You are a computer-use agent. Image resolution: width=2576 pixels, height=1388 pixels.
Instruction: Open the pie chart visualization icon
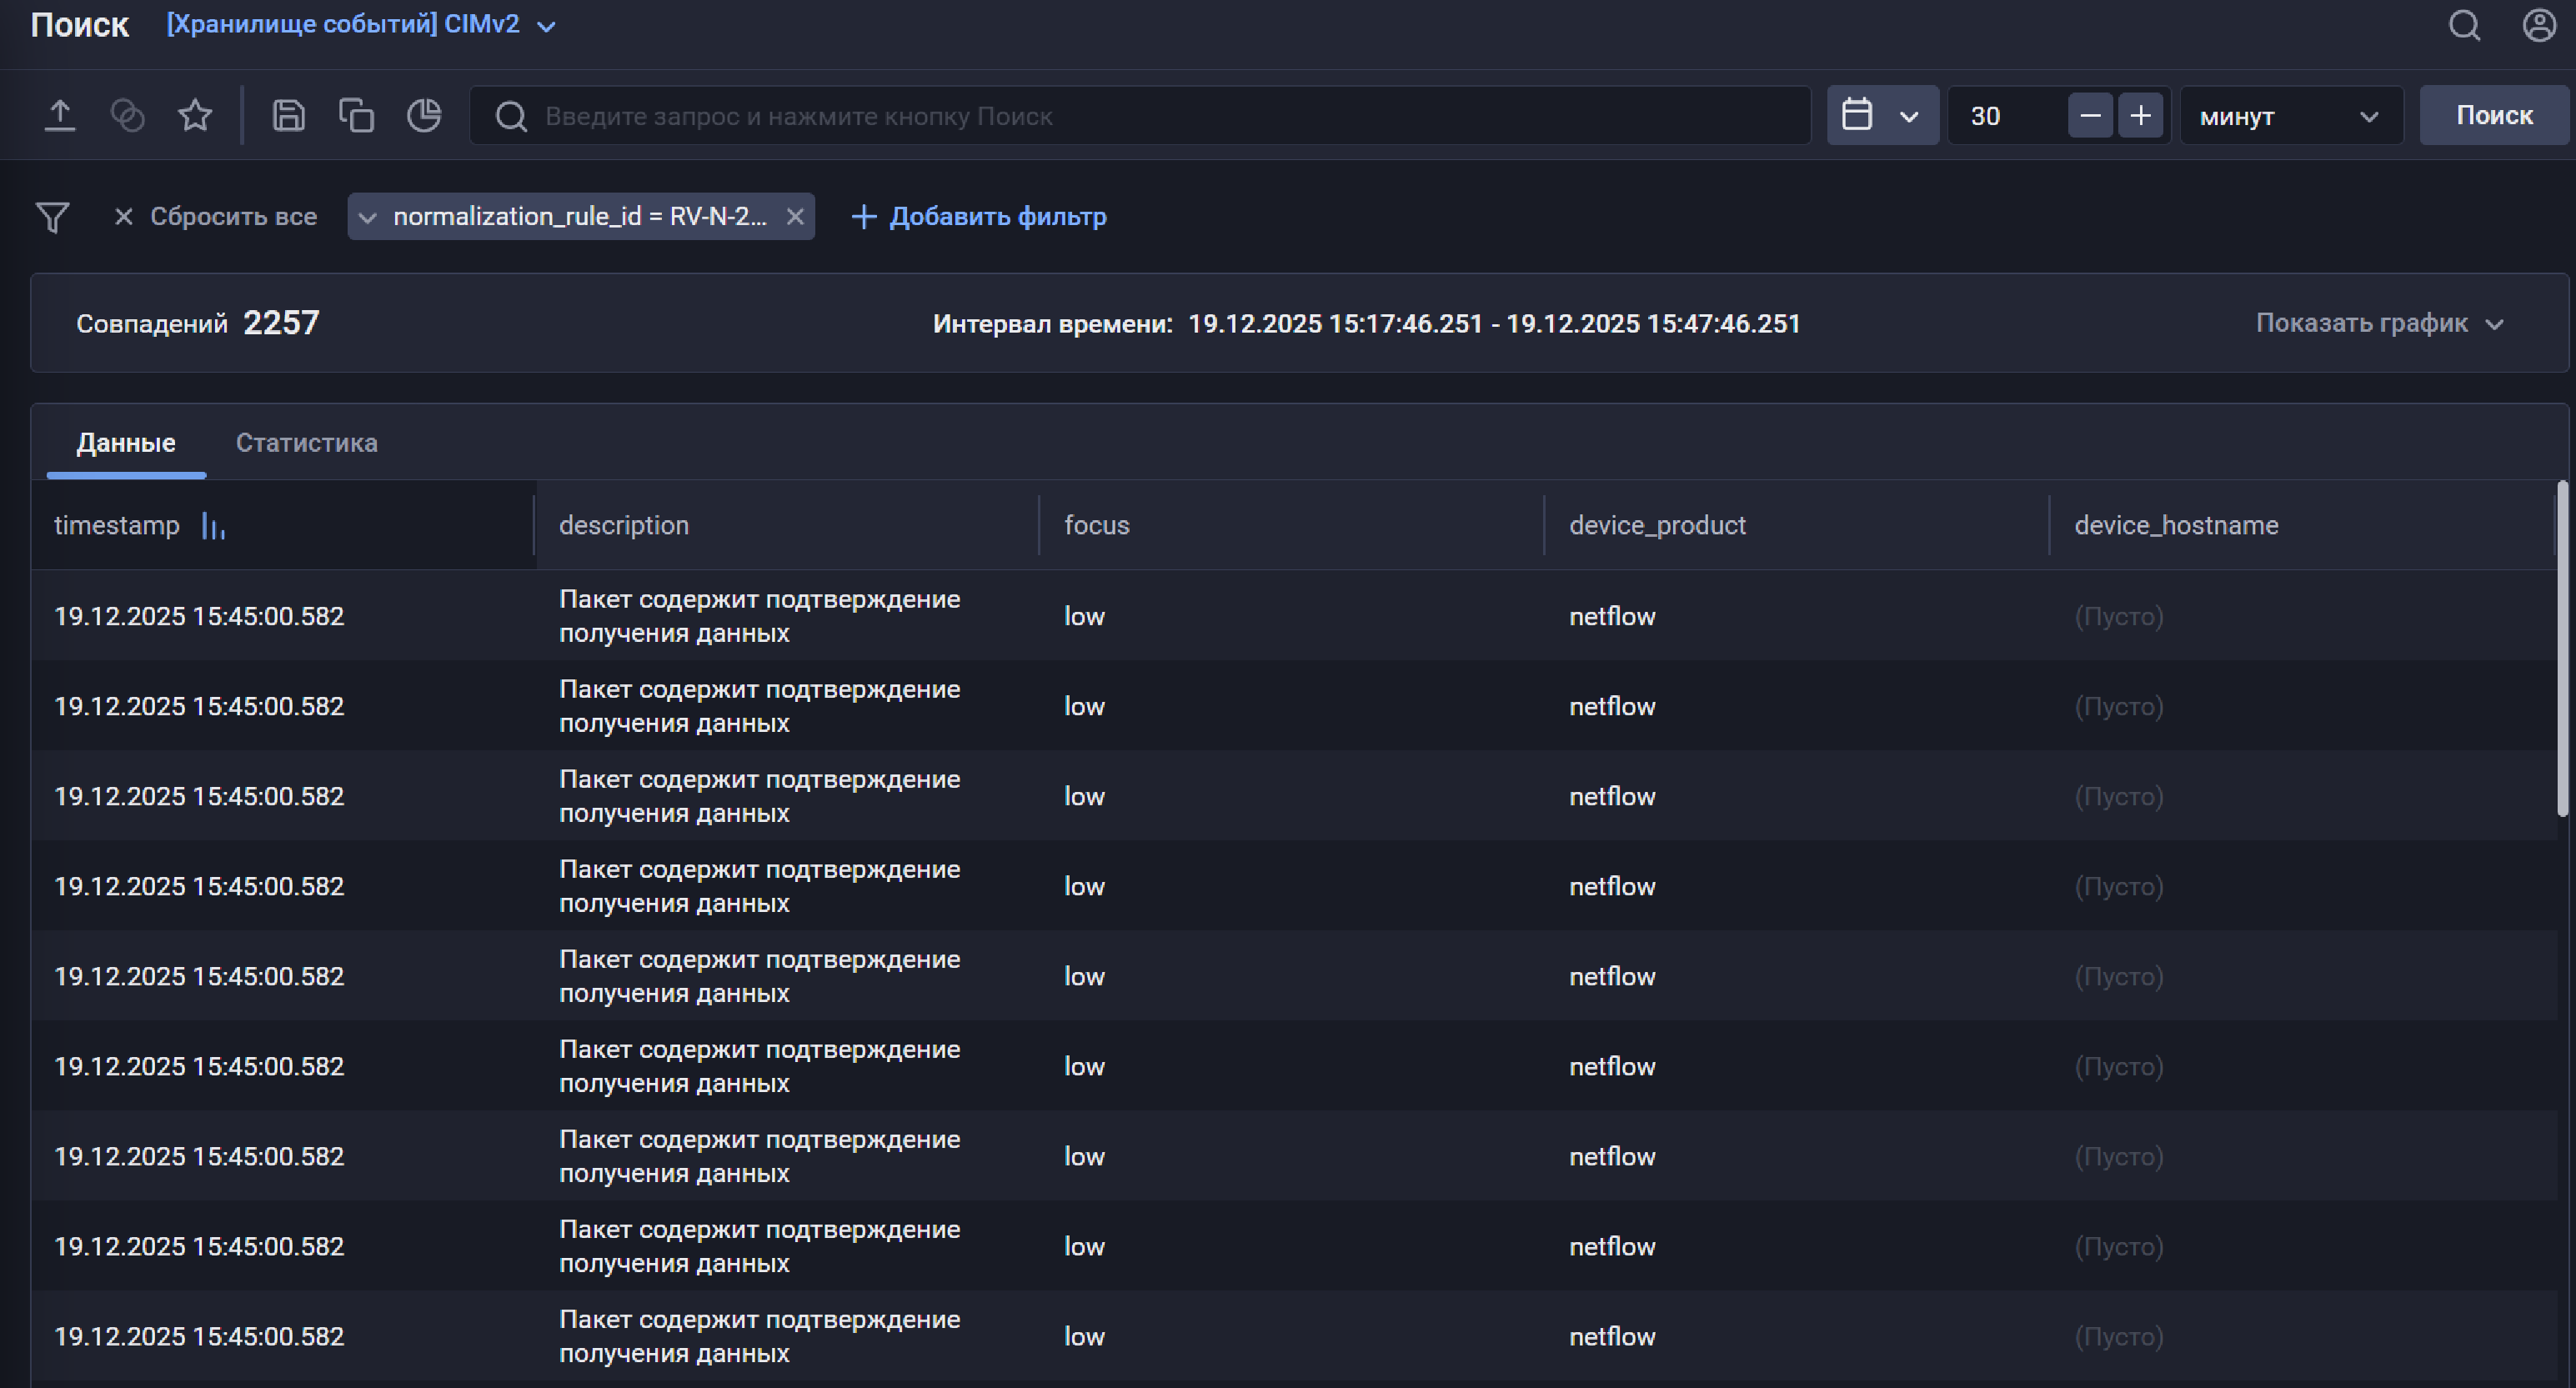coord(423,114)
